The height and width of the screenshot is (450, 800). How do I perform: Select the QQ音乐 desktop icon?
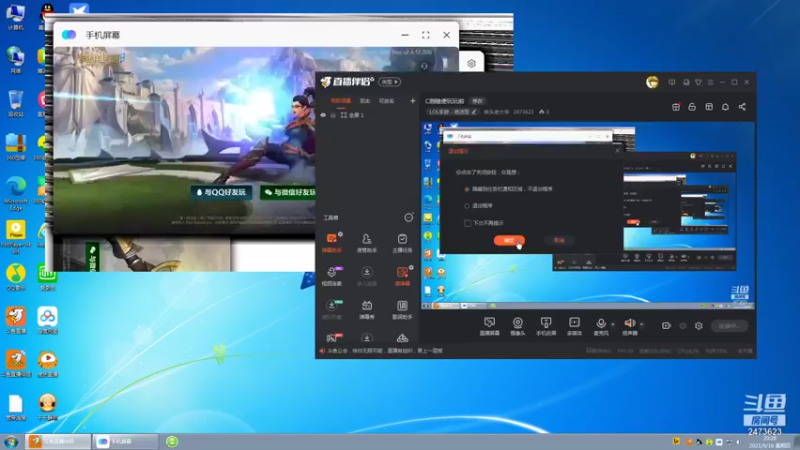[16, 278]
